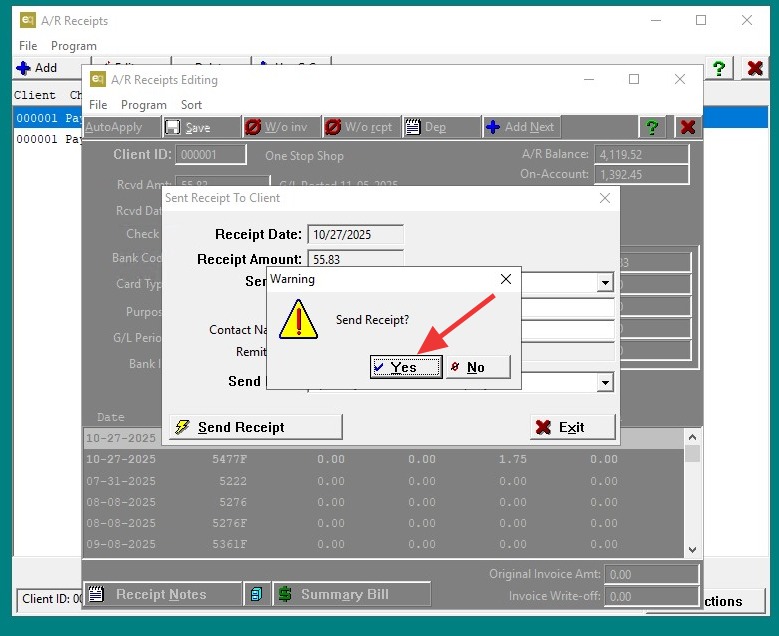Click the Client ID field showing 000001
The image size is (779, 636).
pyautogui.click(x=211, y=155)
